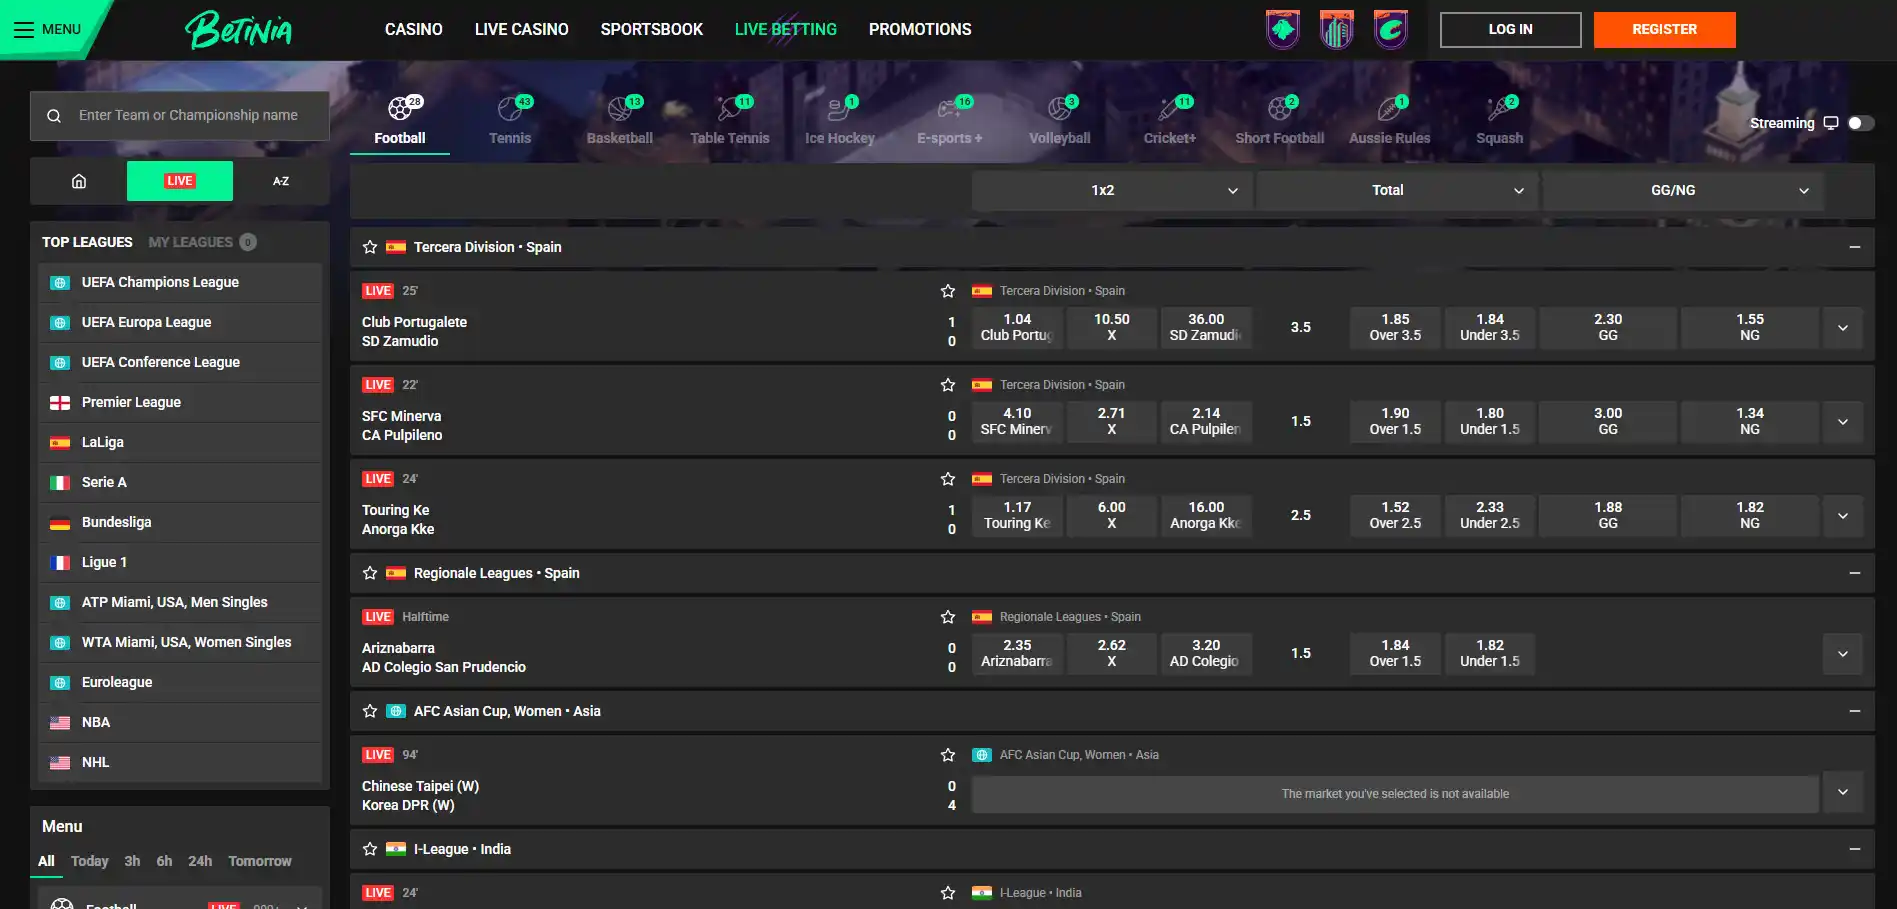
Task: Focus the team or championship search field
Action: [x=180, y=116]
